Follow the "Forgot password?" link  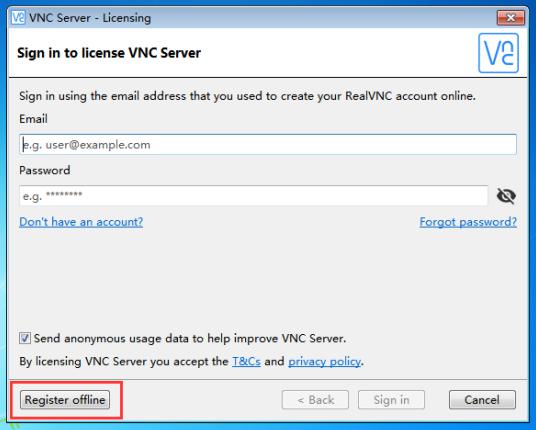468,222
